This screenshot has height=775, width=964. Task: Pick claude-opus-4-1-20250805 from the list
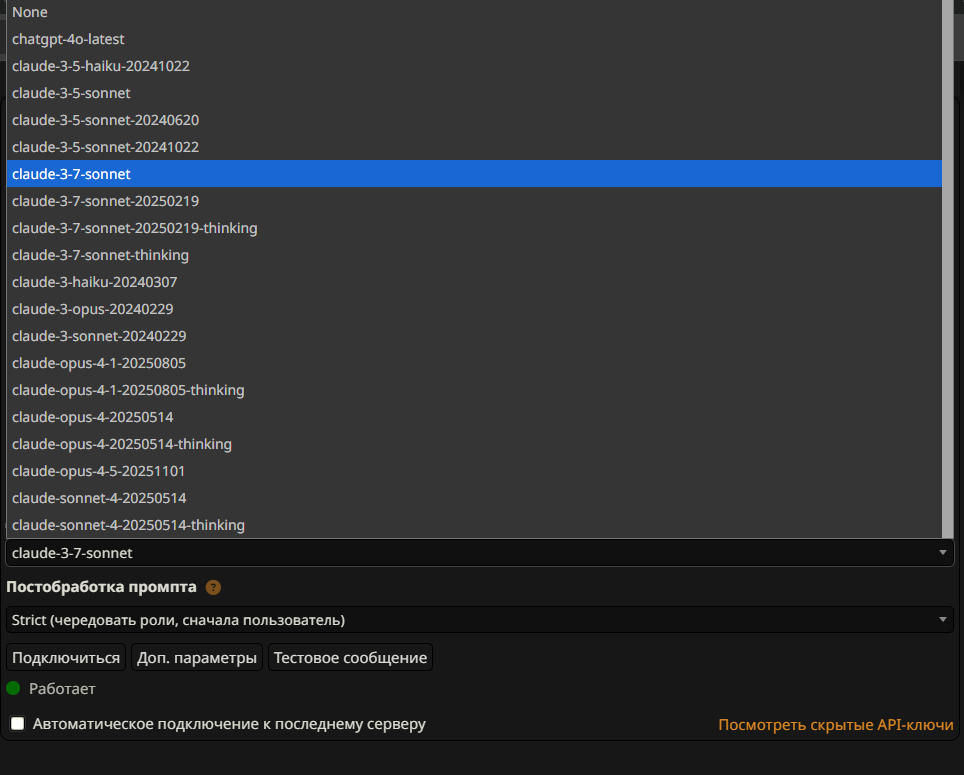(x=98, y=363)
